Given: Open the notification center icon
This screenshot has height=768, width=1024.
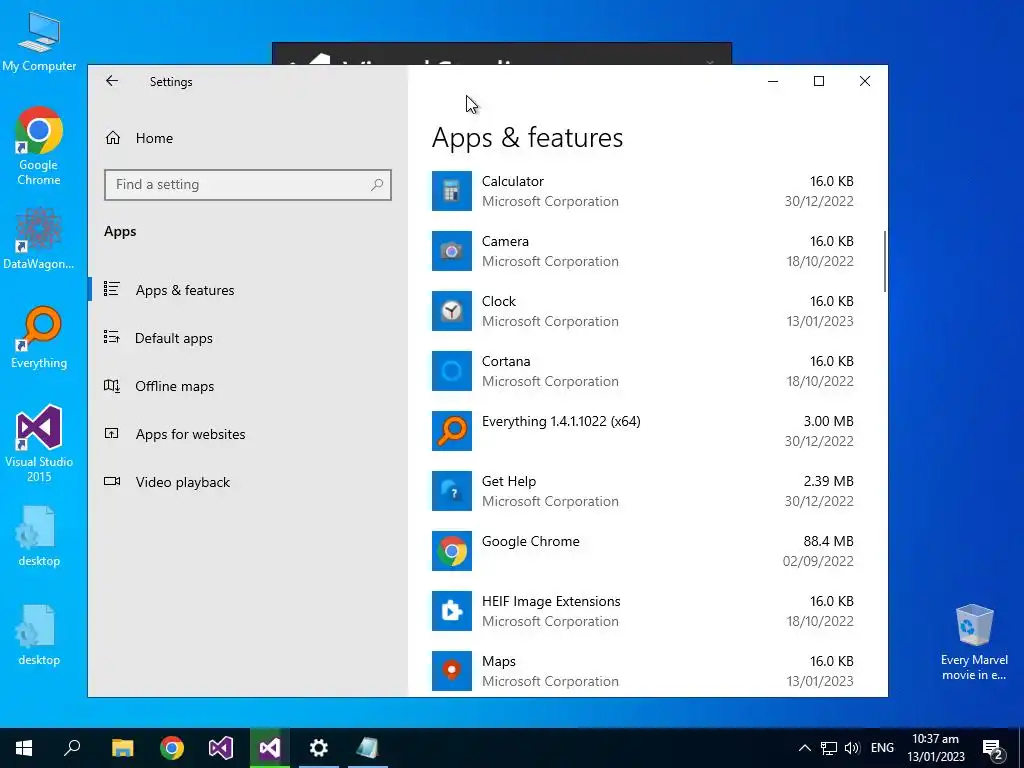Looking at the screenshot, I should click(x=993, y=748).
